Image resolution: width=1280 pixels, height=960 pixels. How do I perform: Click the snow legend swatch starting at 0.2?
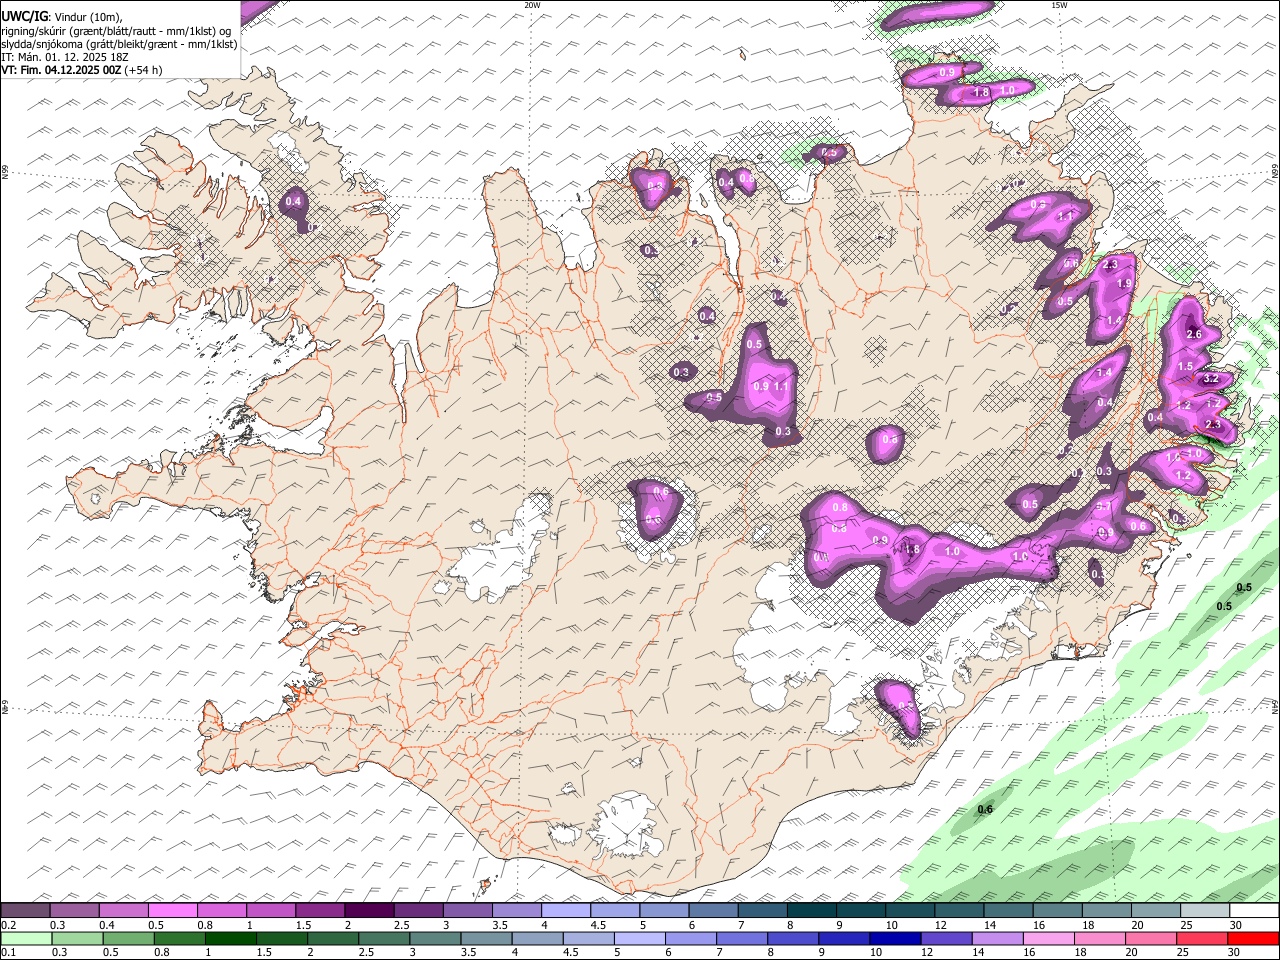(x=24, y=910)
